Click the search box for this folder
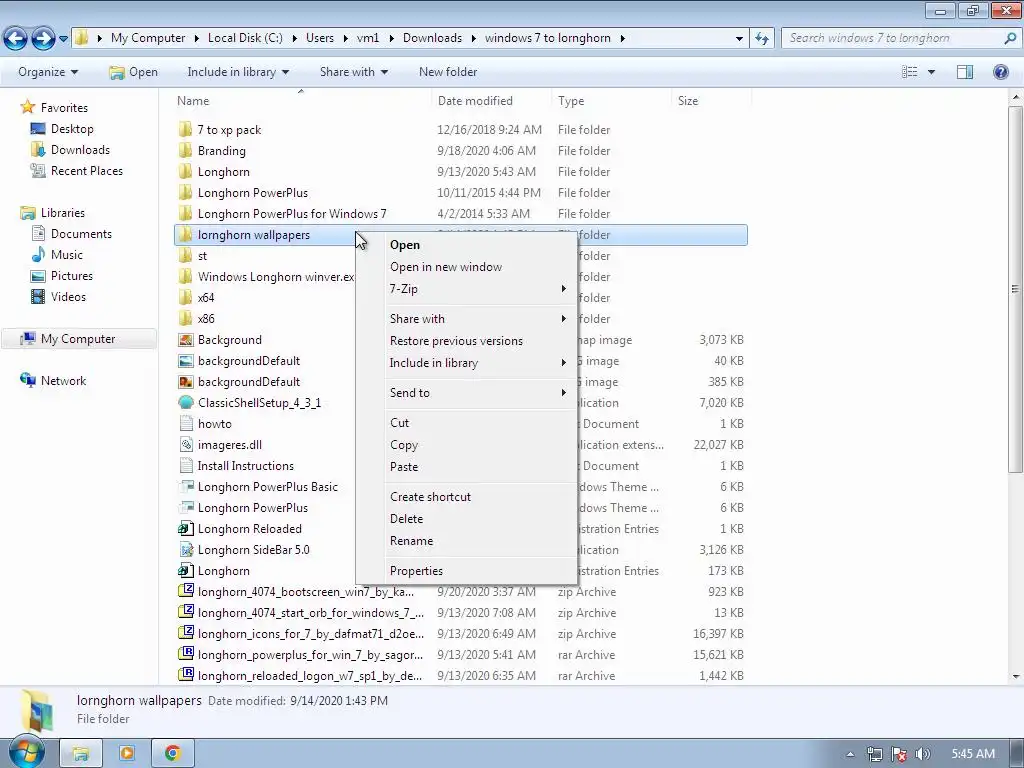This screenshot has width=1024, height=768. tap(900, 38)
